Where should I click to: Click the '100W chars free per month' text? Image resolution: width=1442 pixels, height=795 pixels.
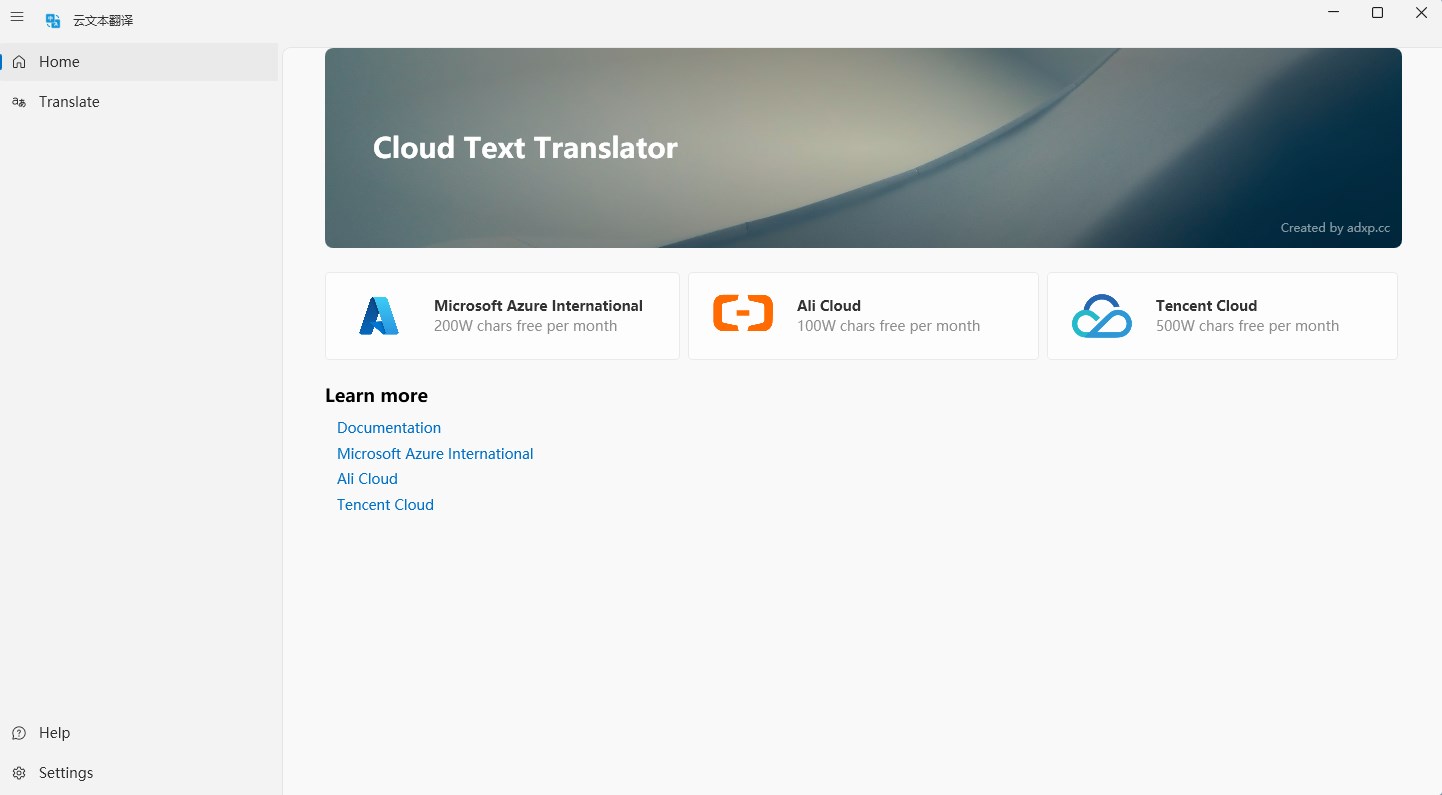click(888, 326)
